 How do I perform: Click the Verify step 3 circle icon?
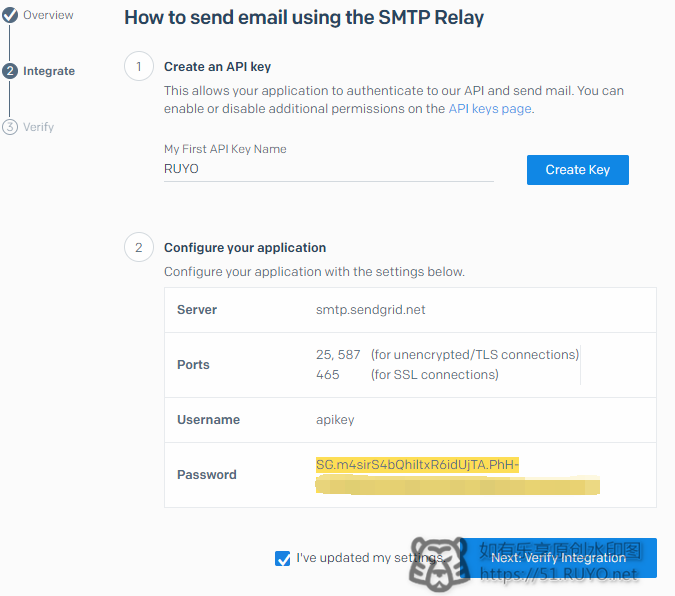pos(10,127)
